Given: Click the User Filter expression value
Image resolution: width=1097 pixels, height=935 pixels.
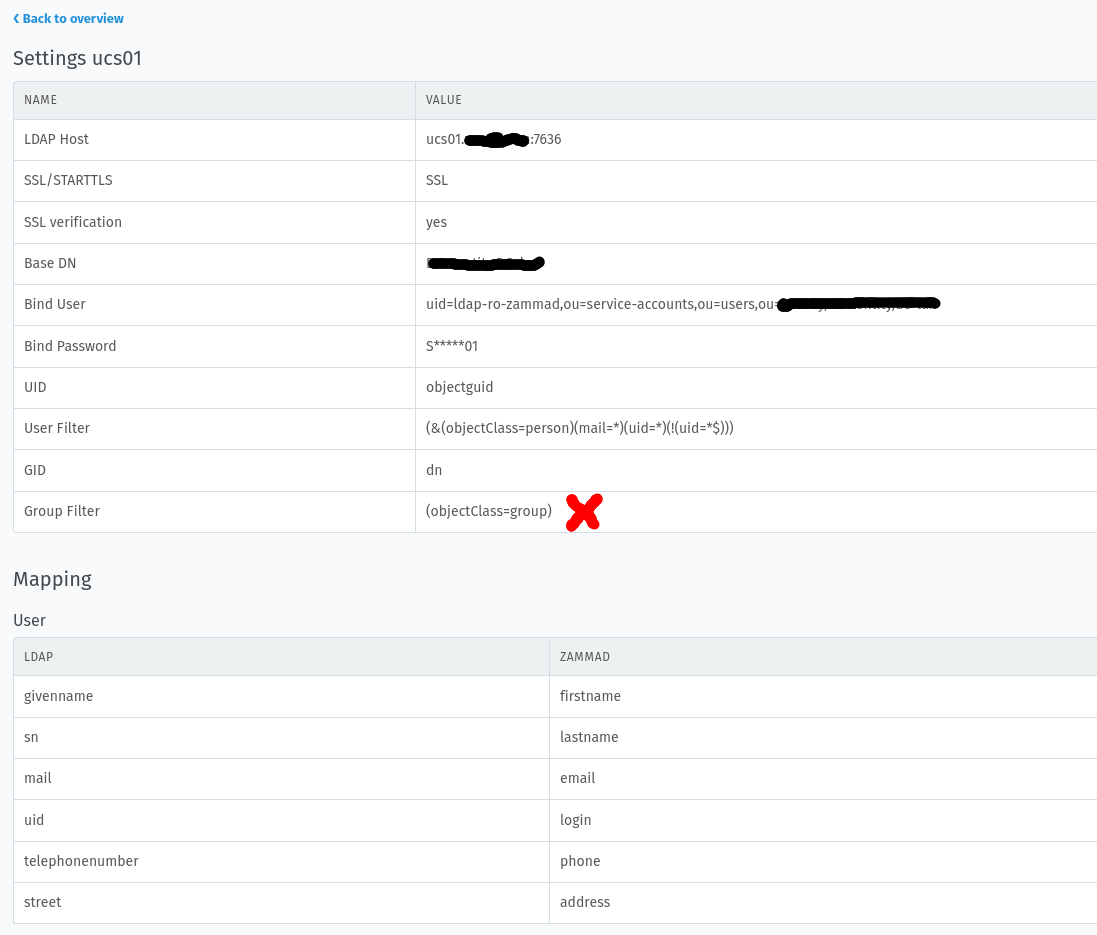Looking at the screenshot, I should 579,428.
